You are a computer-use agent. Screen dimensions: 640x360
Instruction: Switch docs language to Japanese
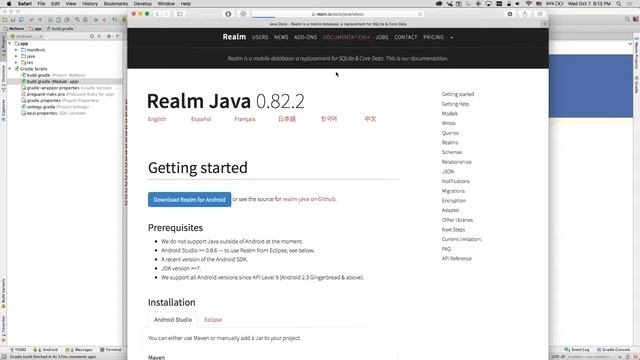(x=287, y=119)
